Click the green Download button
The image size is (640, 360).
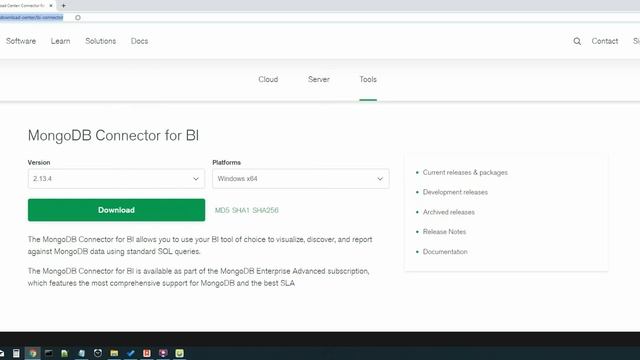(116, 210)
